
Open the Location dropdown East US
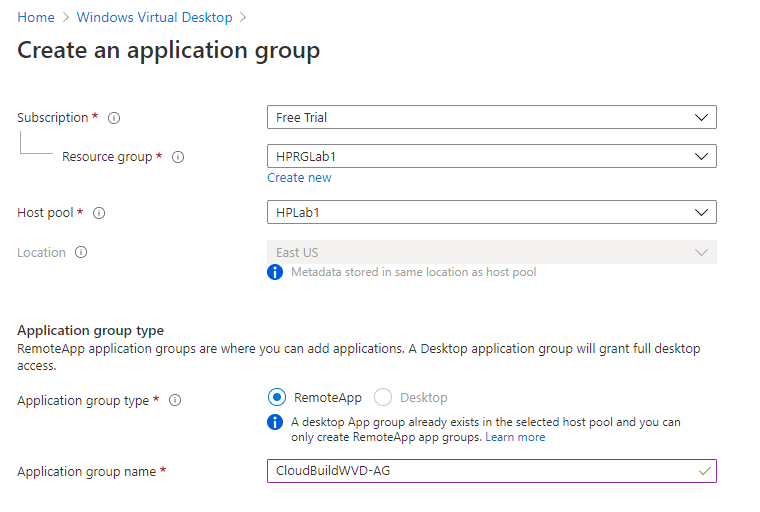[x=491, y=252]
